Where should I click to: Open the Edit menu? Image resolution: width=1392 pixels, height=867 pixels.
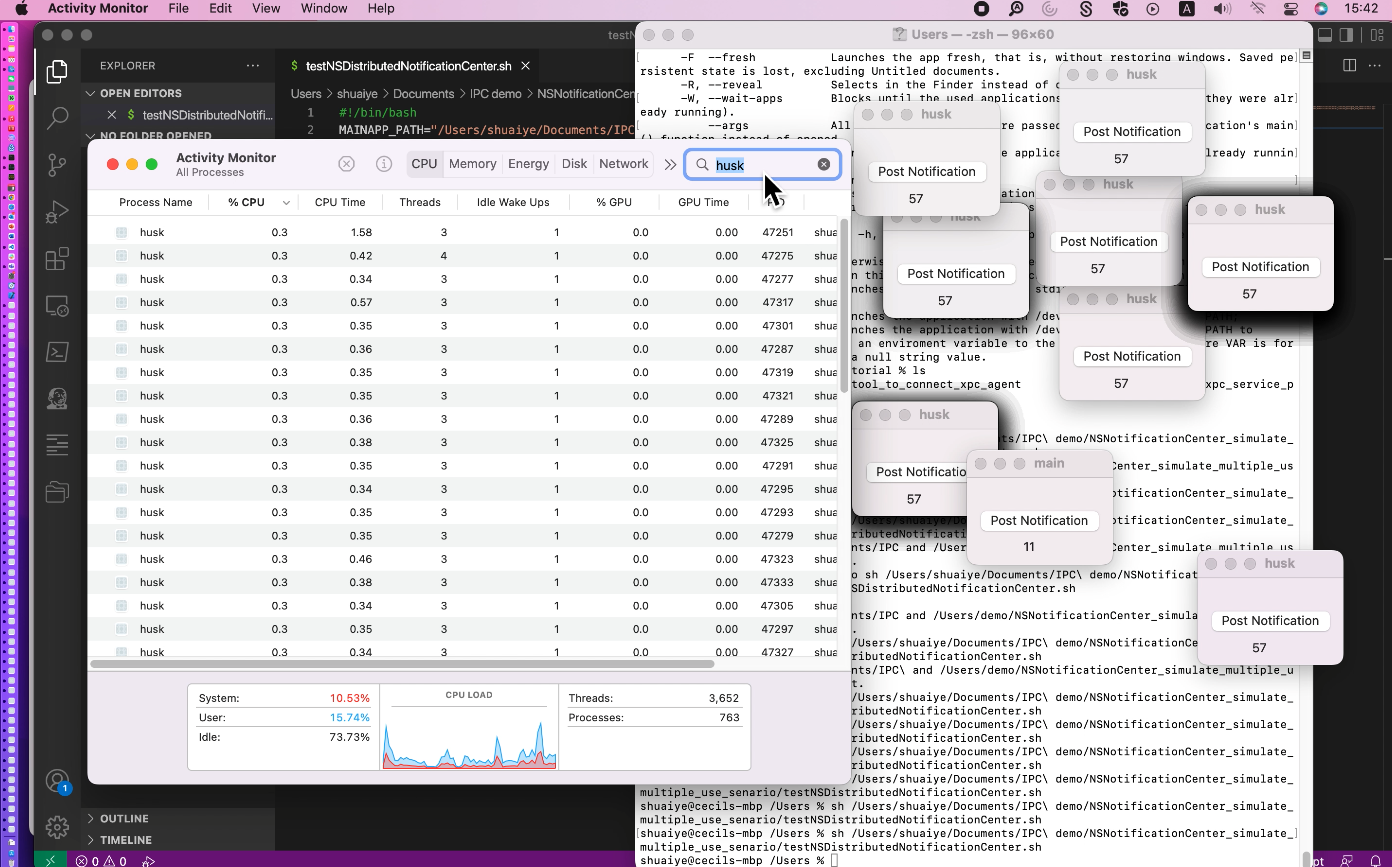click(220, 8)
